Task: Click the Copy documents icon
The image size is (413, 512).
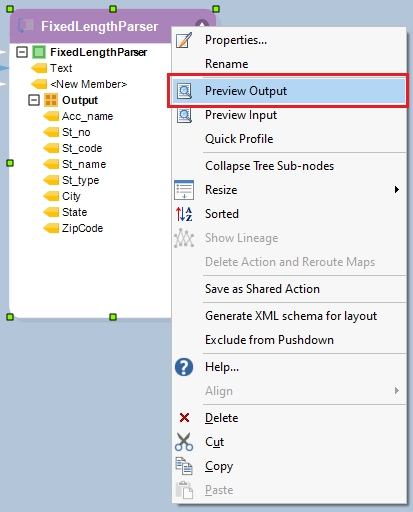Action: 184,466
